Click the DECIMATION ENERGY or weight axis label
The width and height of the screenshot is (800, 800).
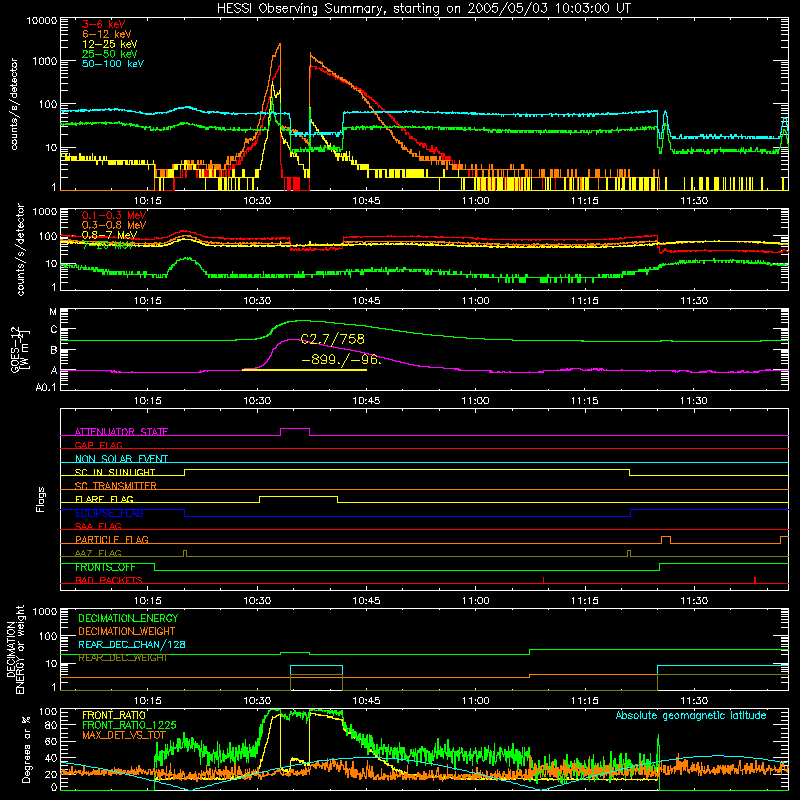click(15, 650)
